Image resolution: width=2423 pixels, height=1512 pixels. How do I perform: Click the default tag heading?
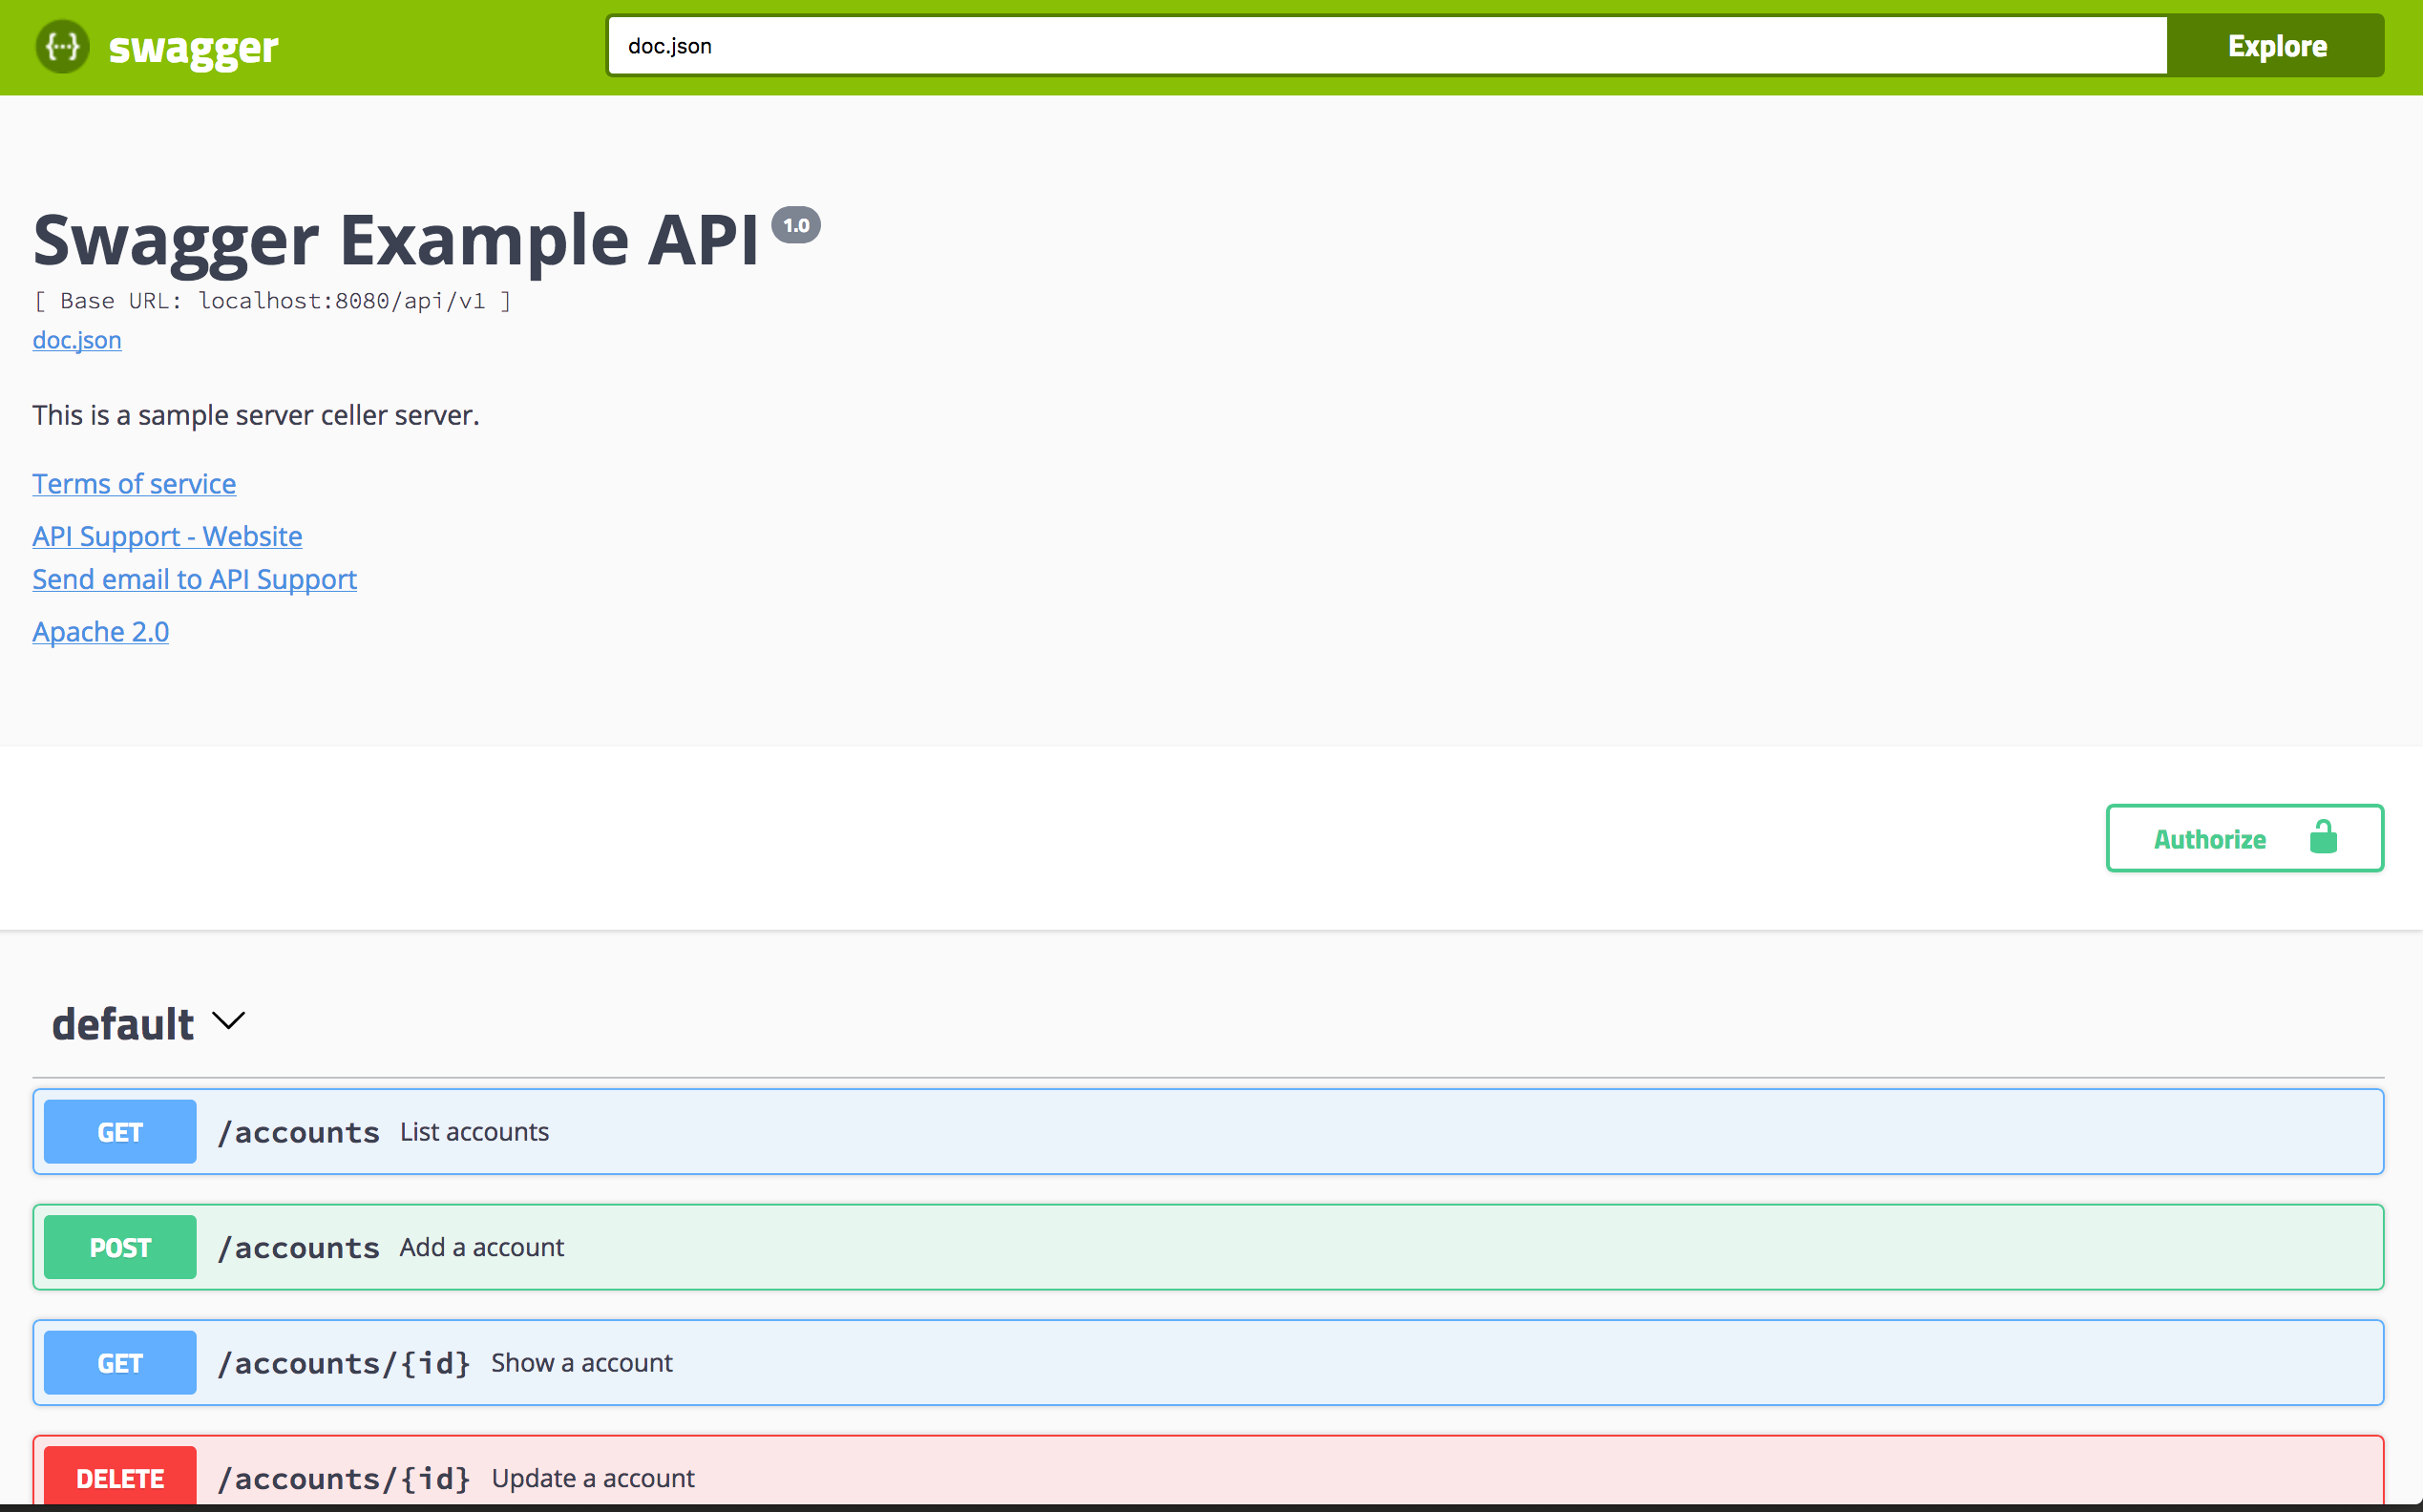coord(123,1024)
